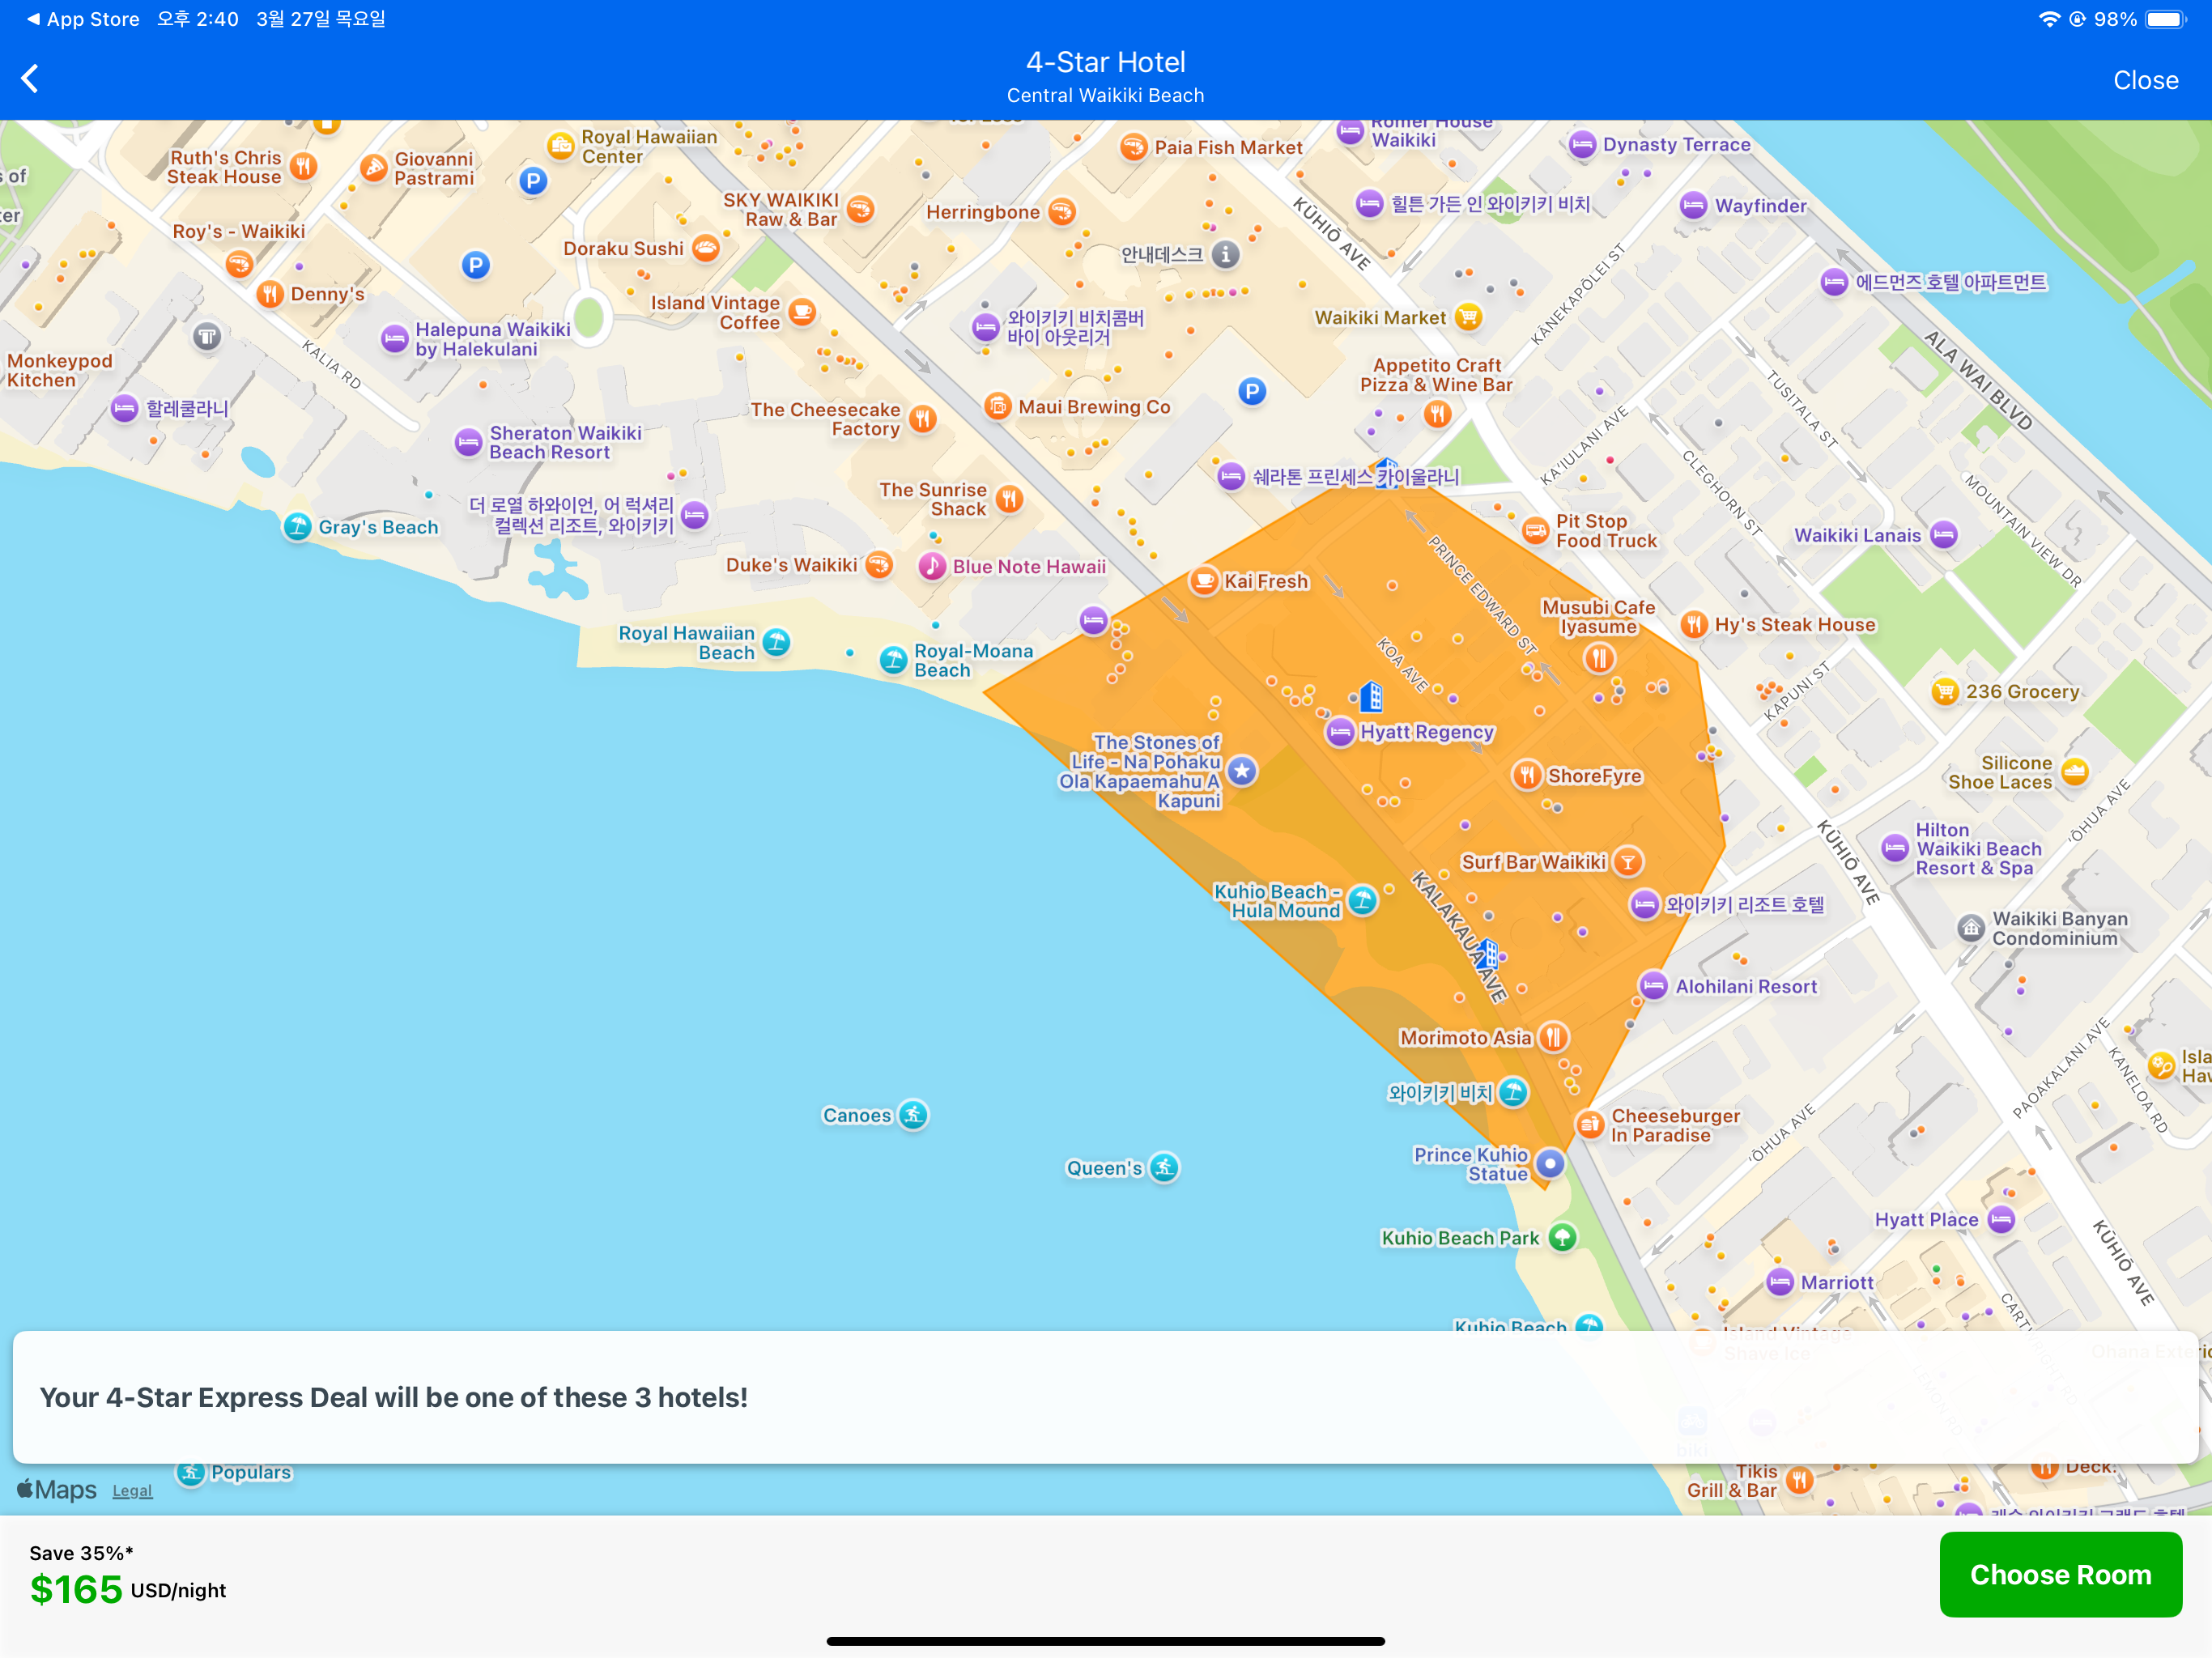
Task: Select the ShoreFyre restaurant icon
Action: 1527,775
